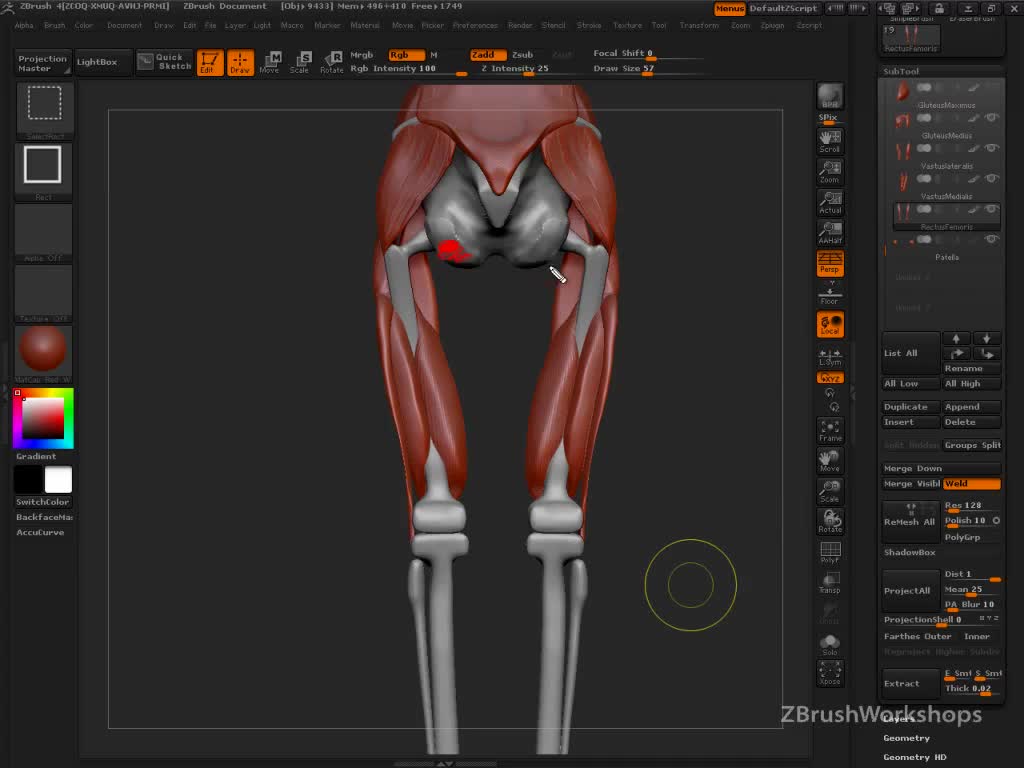The image size is (1024, 768).
Task: Hide the VastusLateralis subtool via eye icon
Action: click(x=991, y=148)
